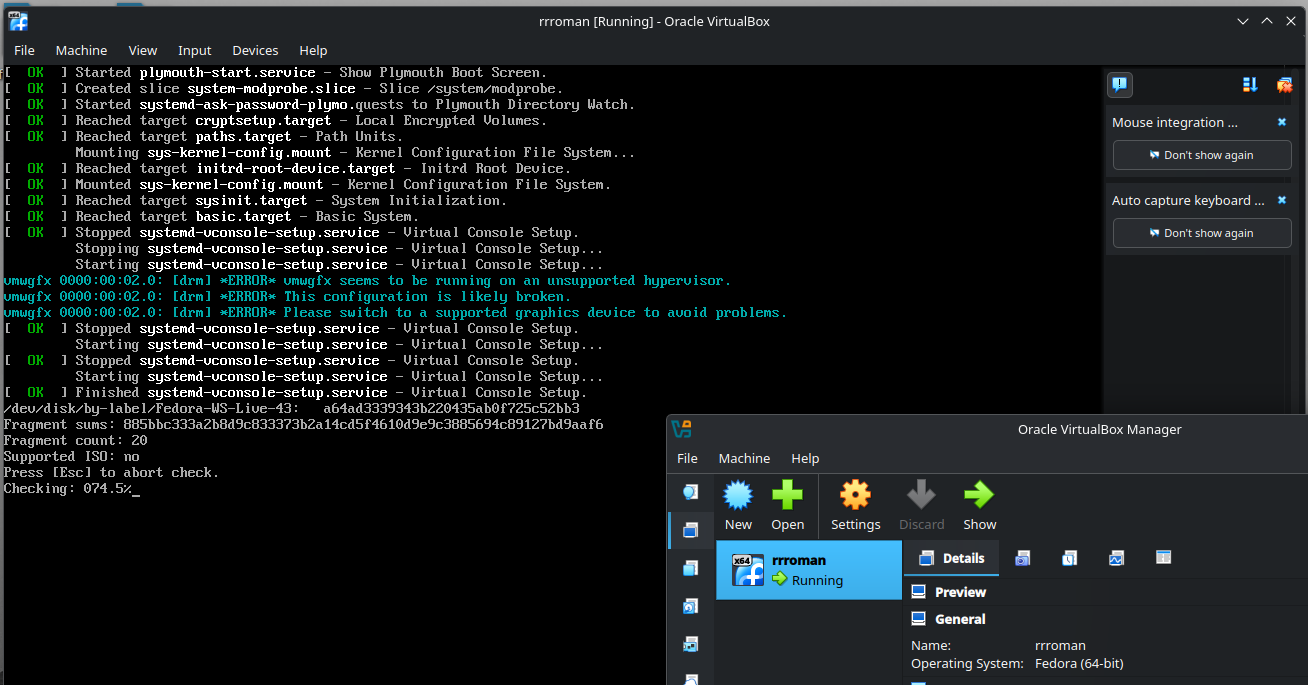This screenshot has width=1308, height=685.
Task: Open the Logs clock icon tab
Action: pyautogui.click(x=1069, y=558)
